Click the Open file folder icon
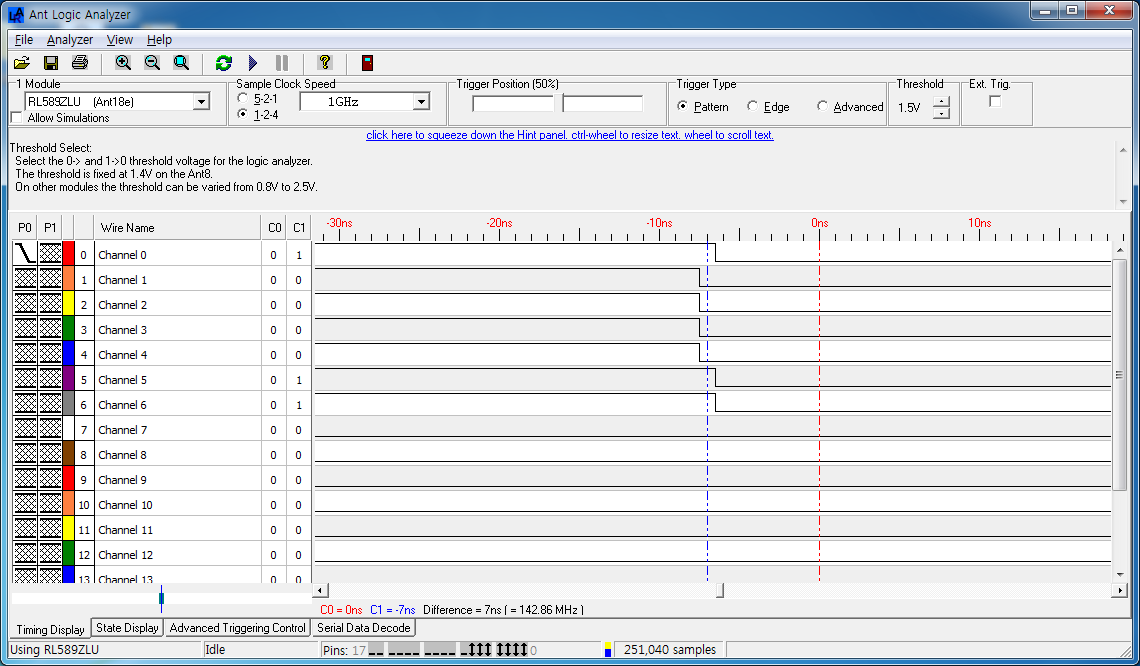The height and width of the screenshot is (666, 1140). (22, 63)
